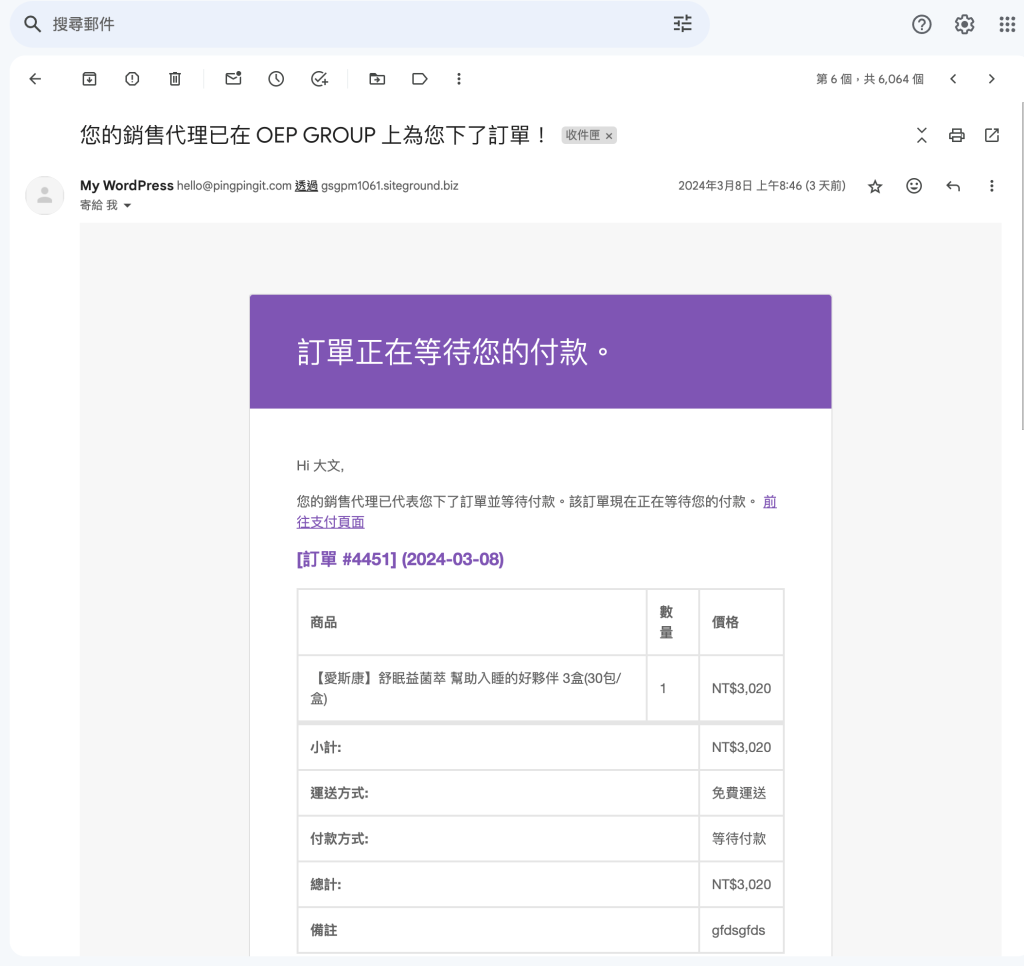Click the 前往支付頁面 payment page link

pos(330,522)
